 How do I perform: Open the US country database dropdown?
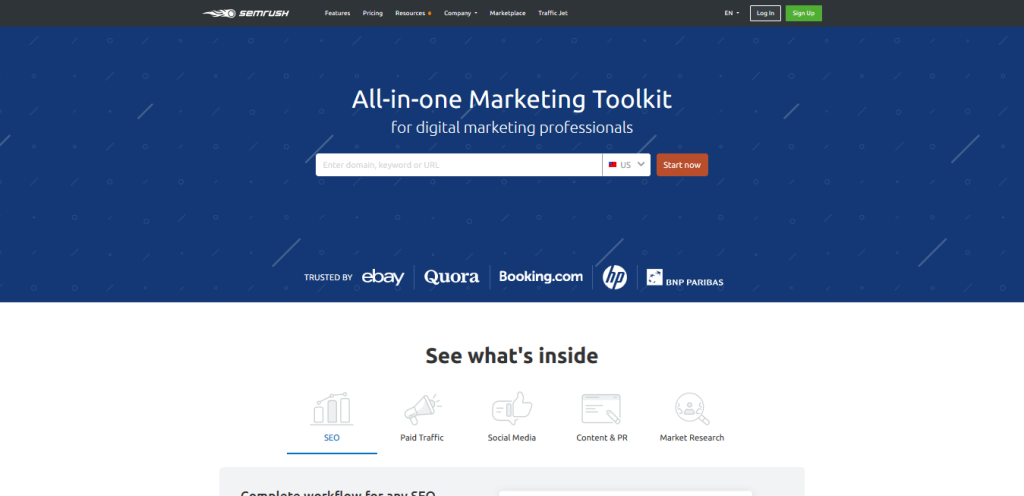627,165
